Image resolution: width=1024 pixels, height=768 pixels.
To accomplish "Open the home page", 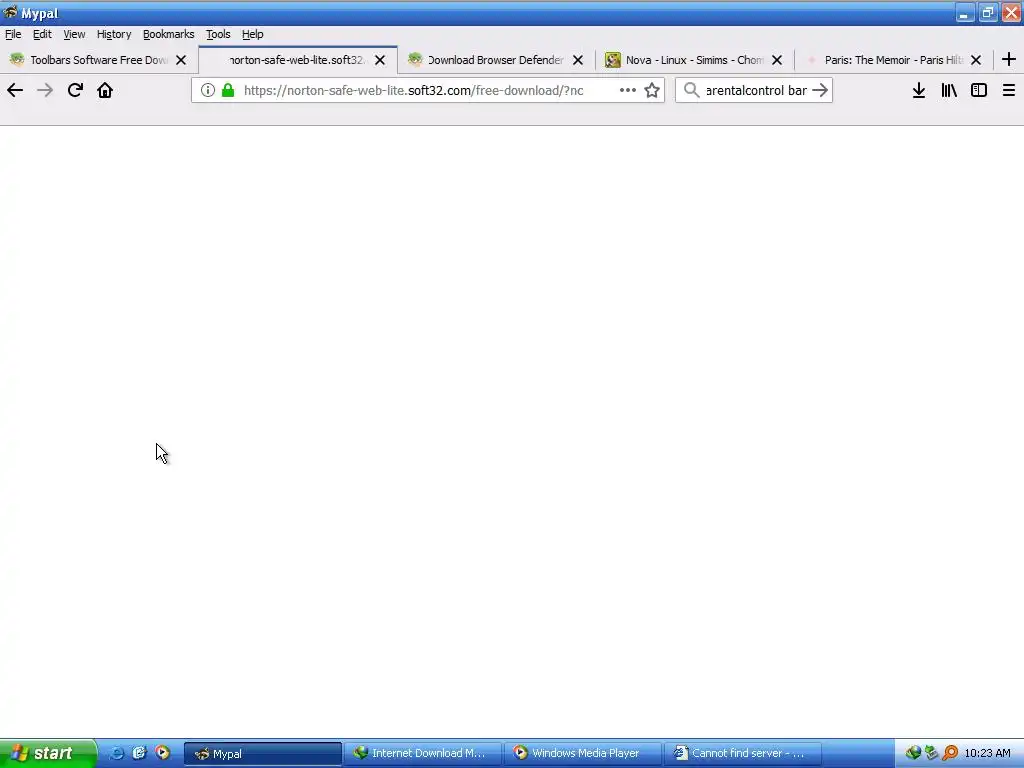I will click(105, 90).
